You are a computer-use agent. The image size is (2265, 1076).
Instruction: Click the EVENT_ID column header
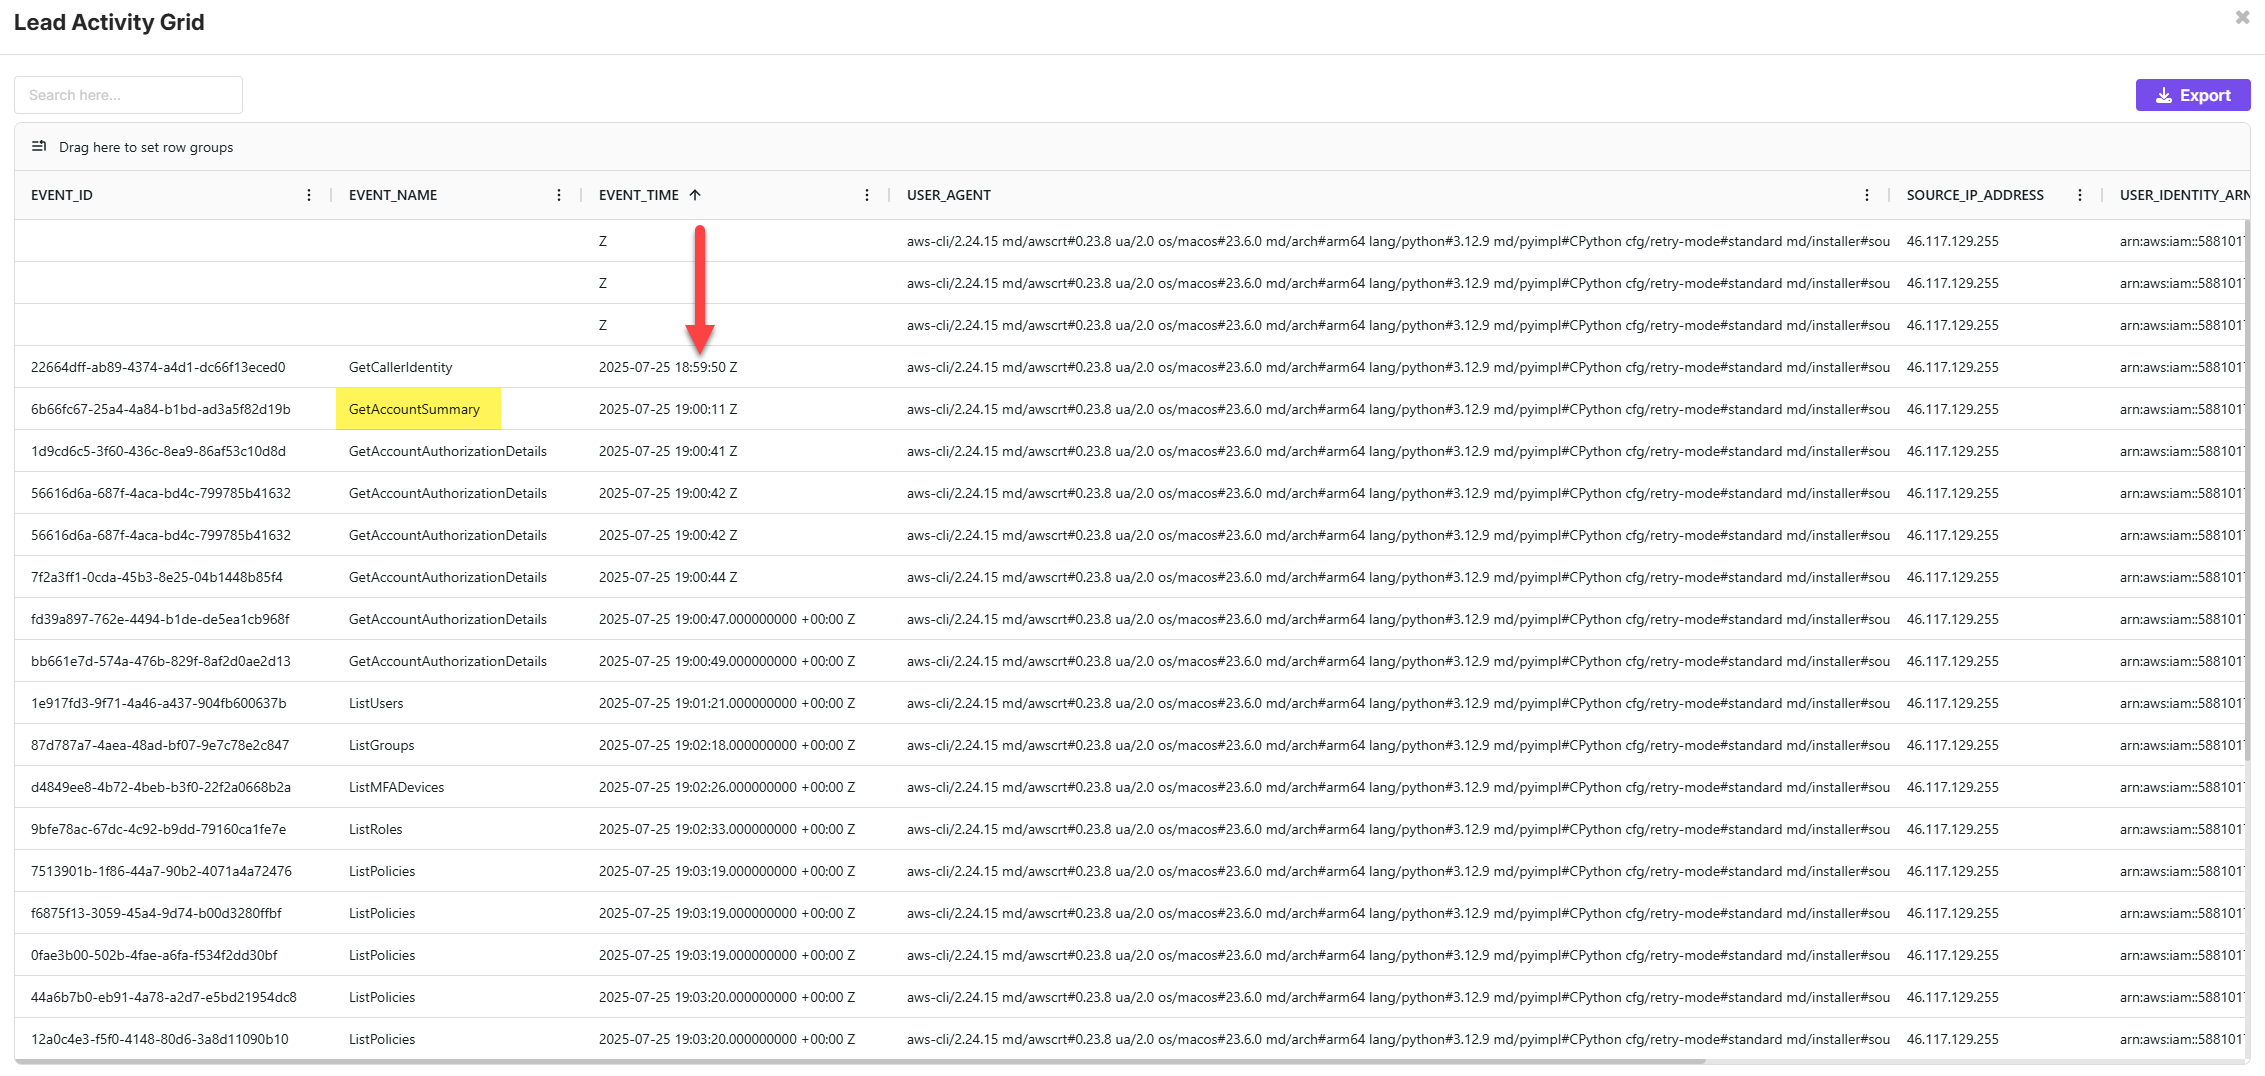(x=62, y=195)
